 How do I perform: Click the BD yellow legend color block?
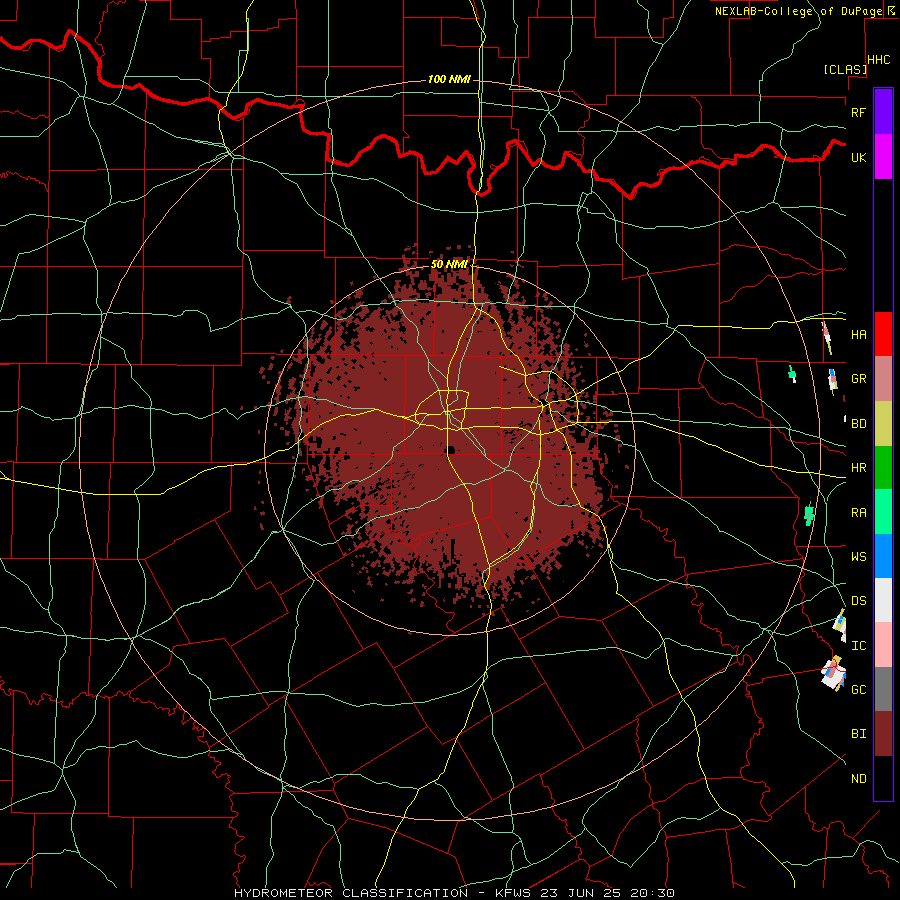coord(883,423)
